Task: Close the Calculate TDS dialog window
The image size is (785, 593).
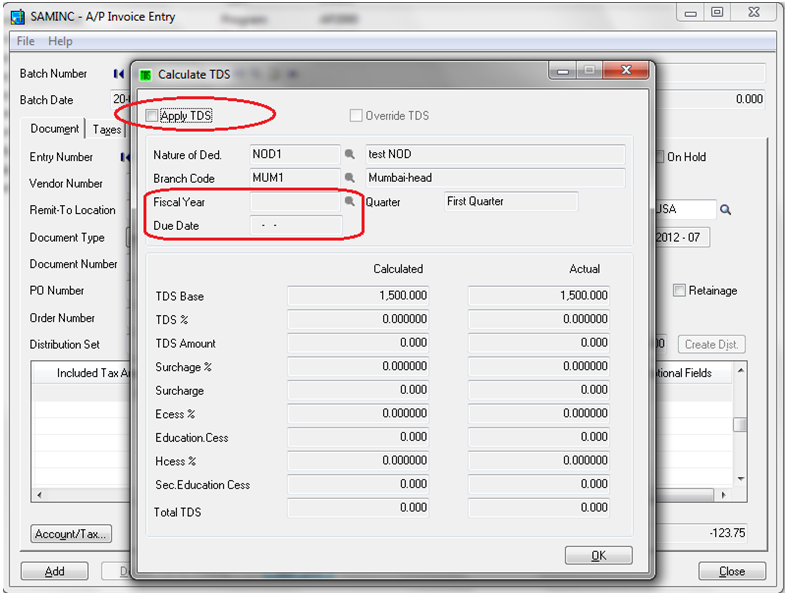Action: 626,71
